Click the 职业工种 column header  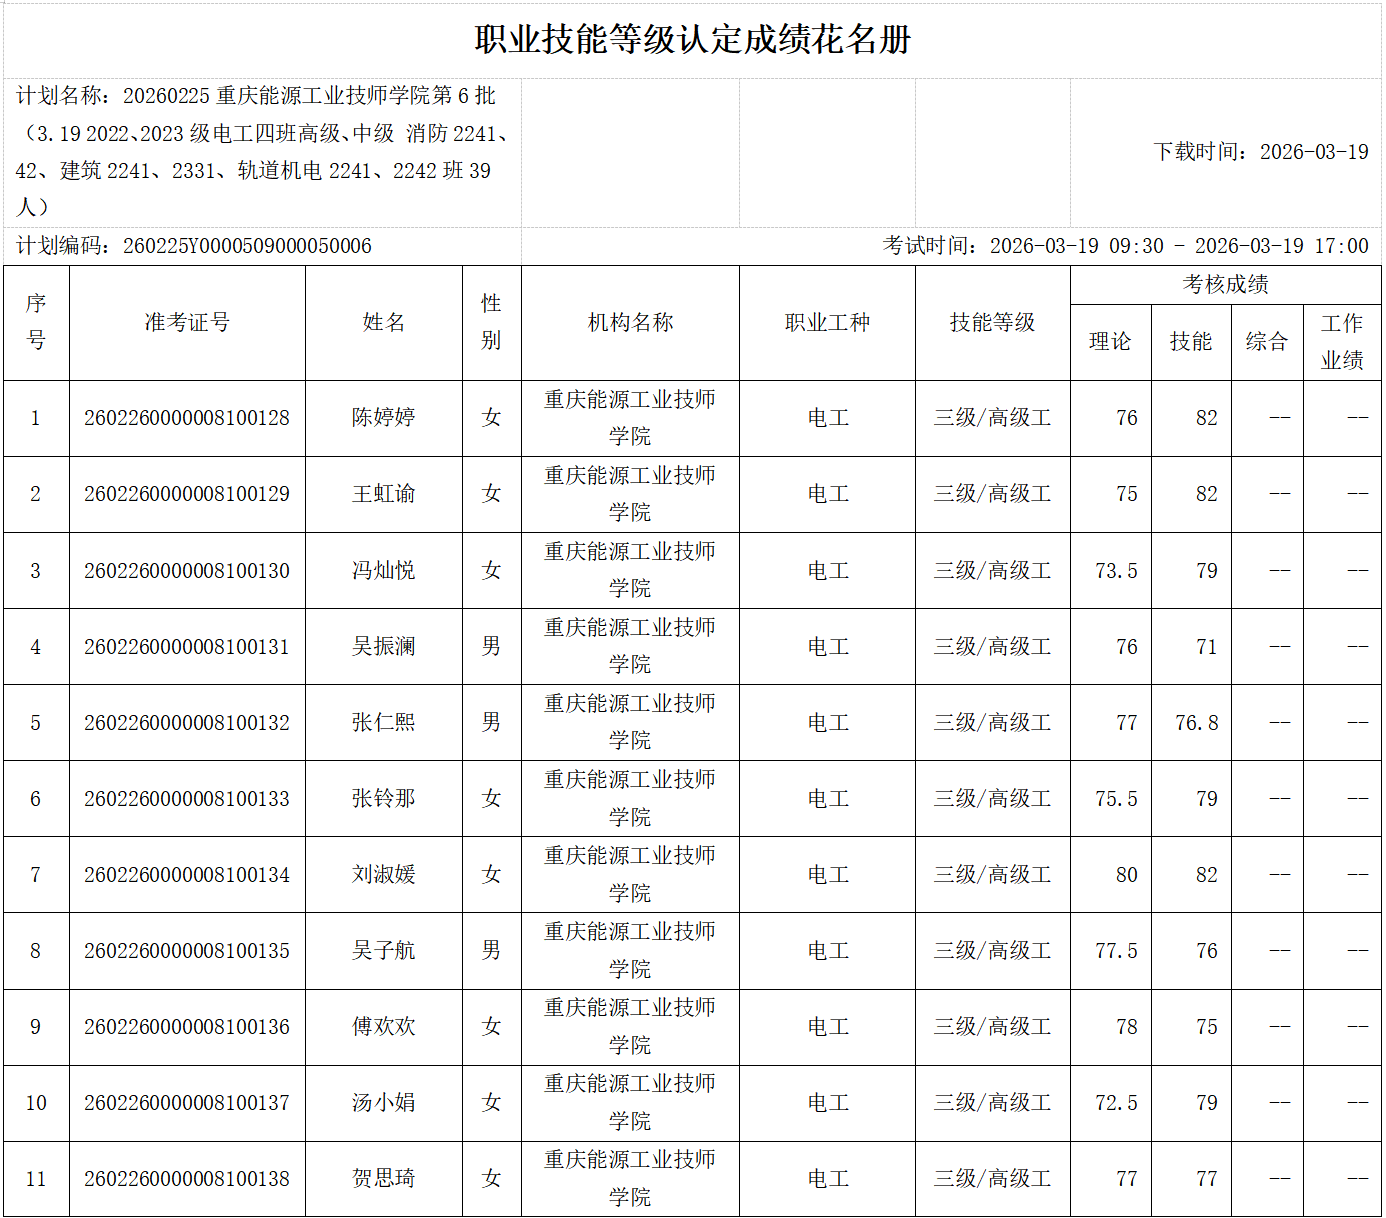point(827,322)
